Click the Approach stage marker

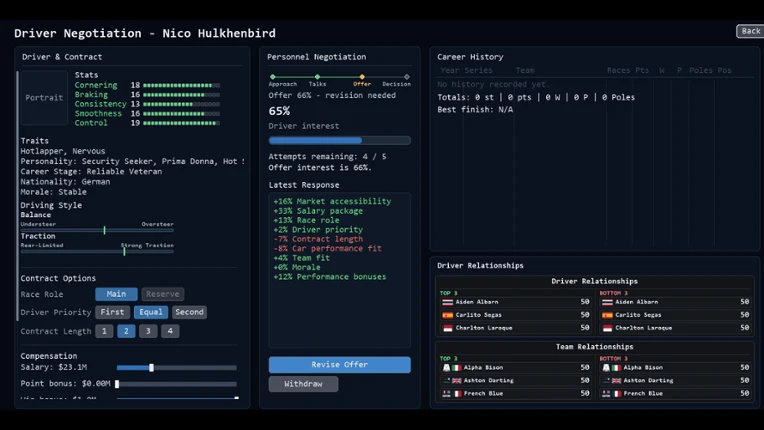click(x=273, y=77)
